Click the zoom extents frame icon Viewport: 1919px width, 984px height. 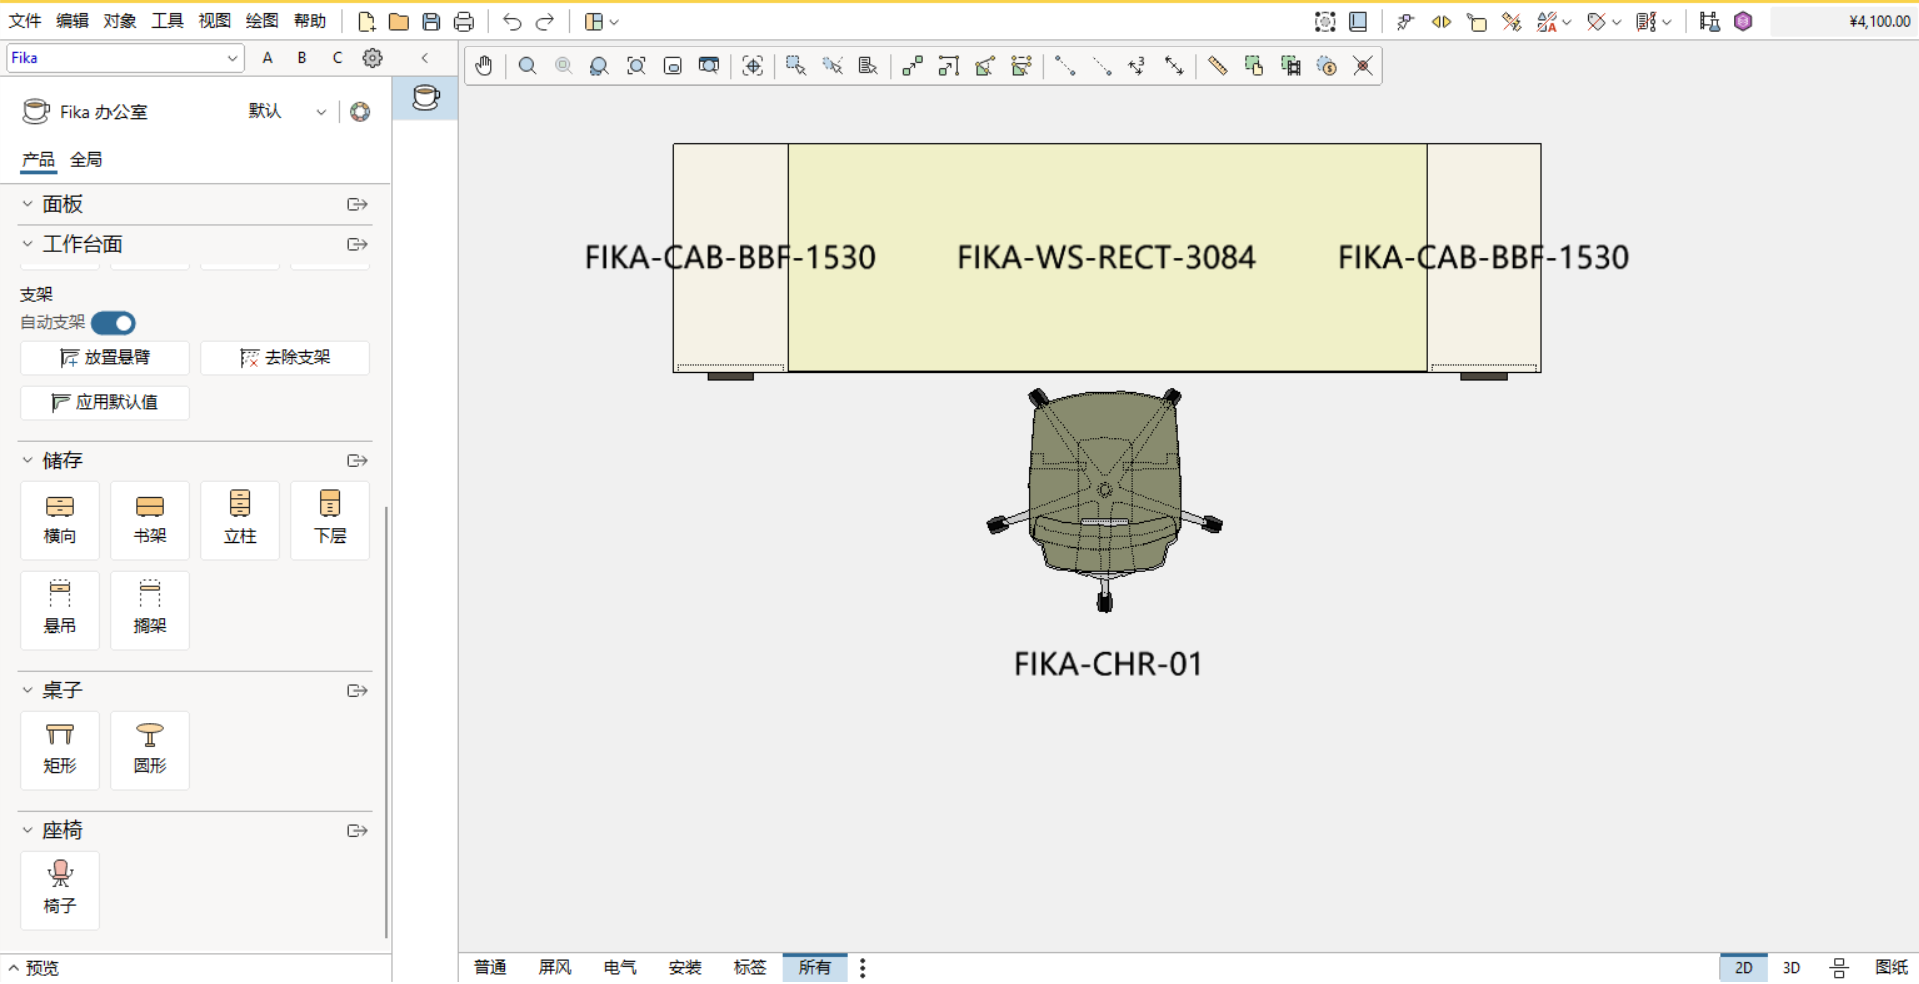(636, 66)
